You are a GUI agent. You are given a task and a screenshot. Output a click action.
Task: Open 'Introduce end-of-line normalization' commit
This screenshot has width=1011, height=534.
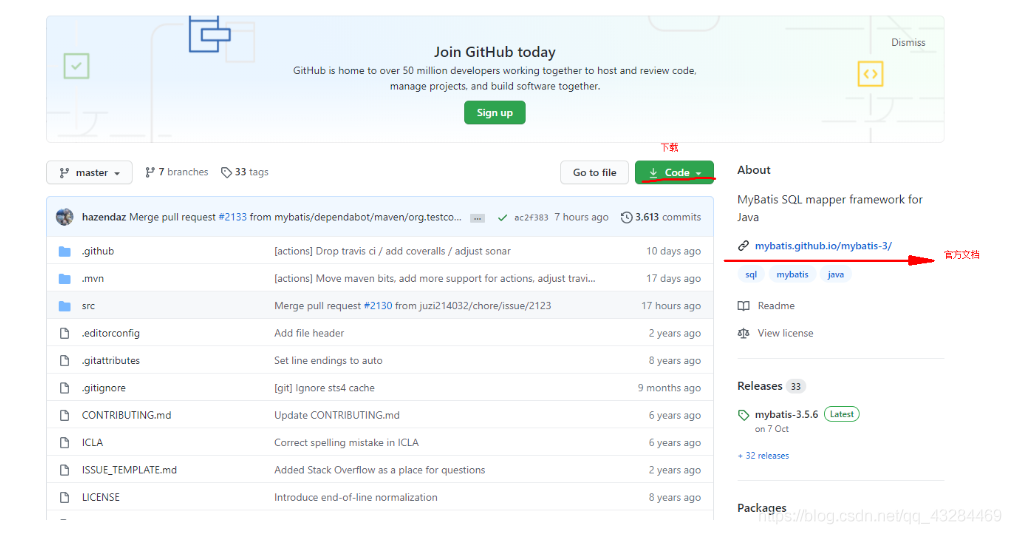[x=355, y=497]
